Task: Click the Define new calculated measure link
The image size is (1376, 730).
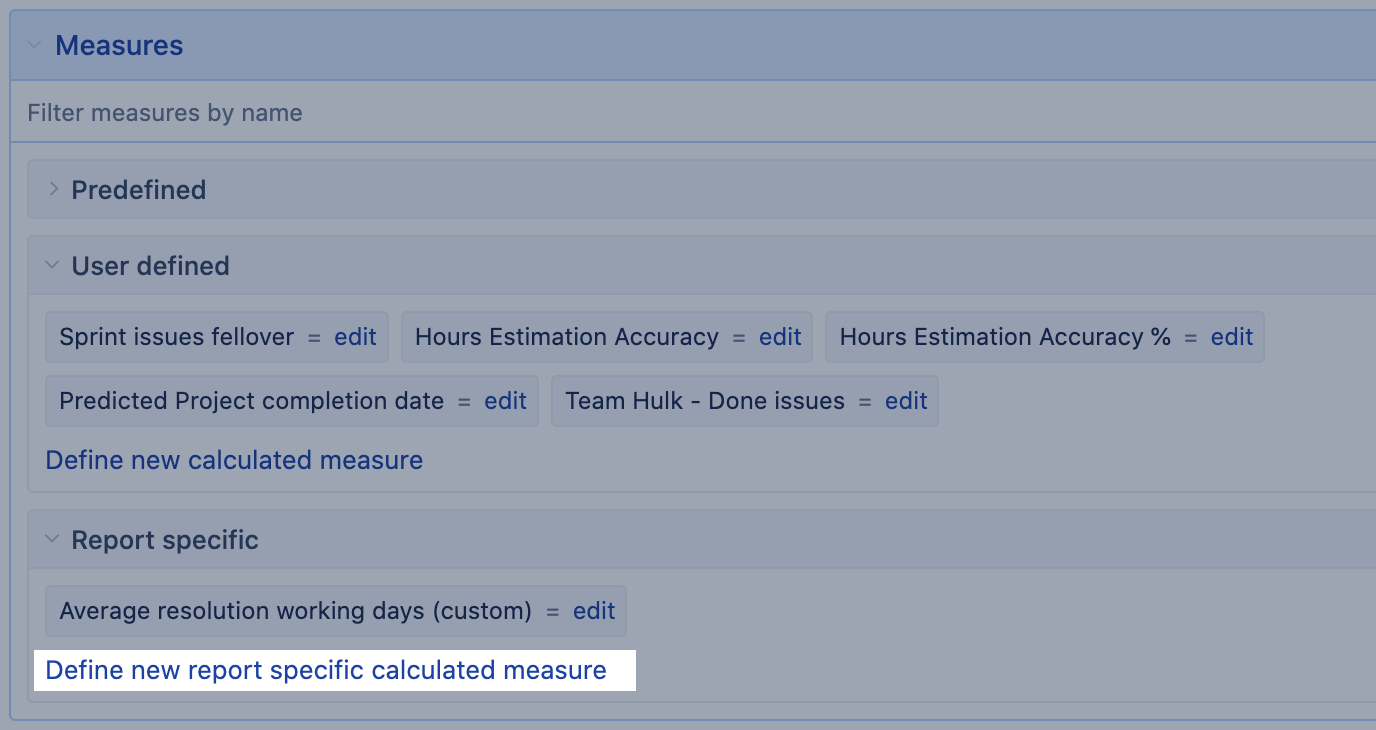Action: coord(234,460)
